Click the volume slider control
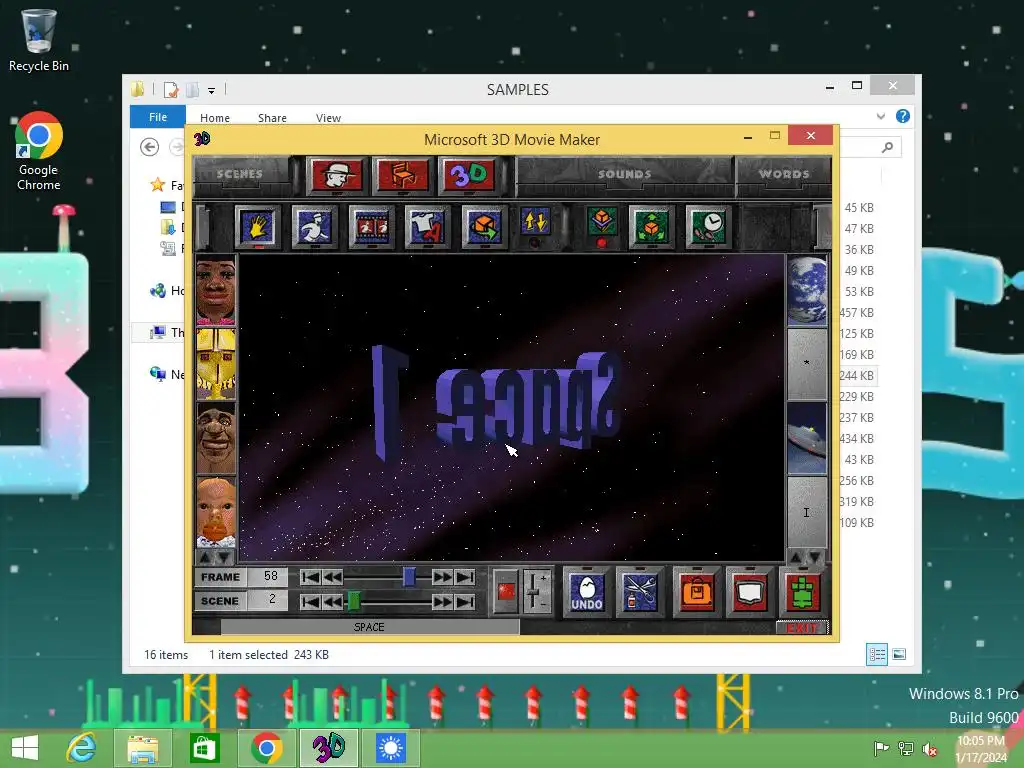1024x768 pixels. click(x=537, y=592)
